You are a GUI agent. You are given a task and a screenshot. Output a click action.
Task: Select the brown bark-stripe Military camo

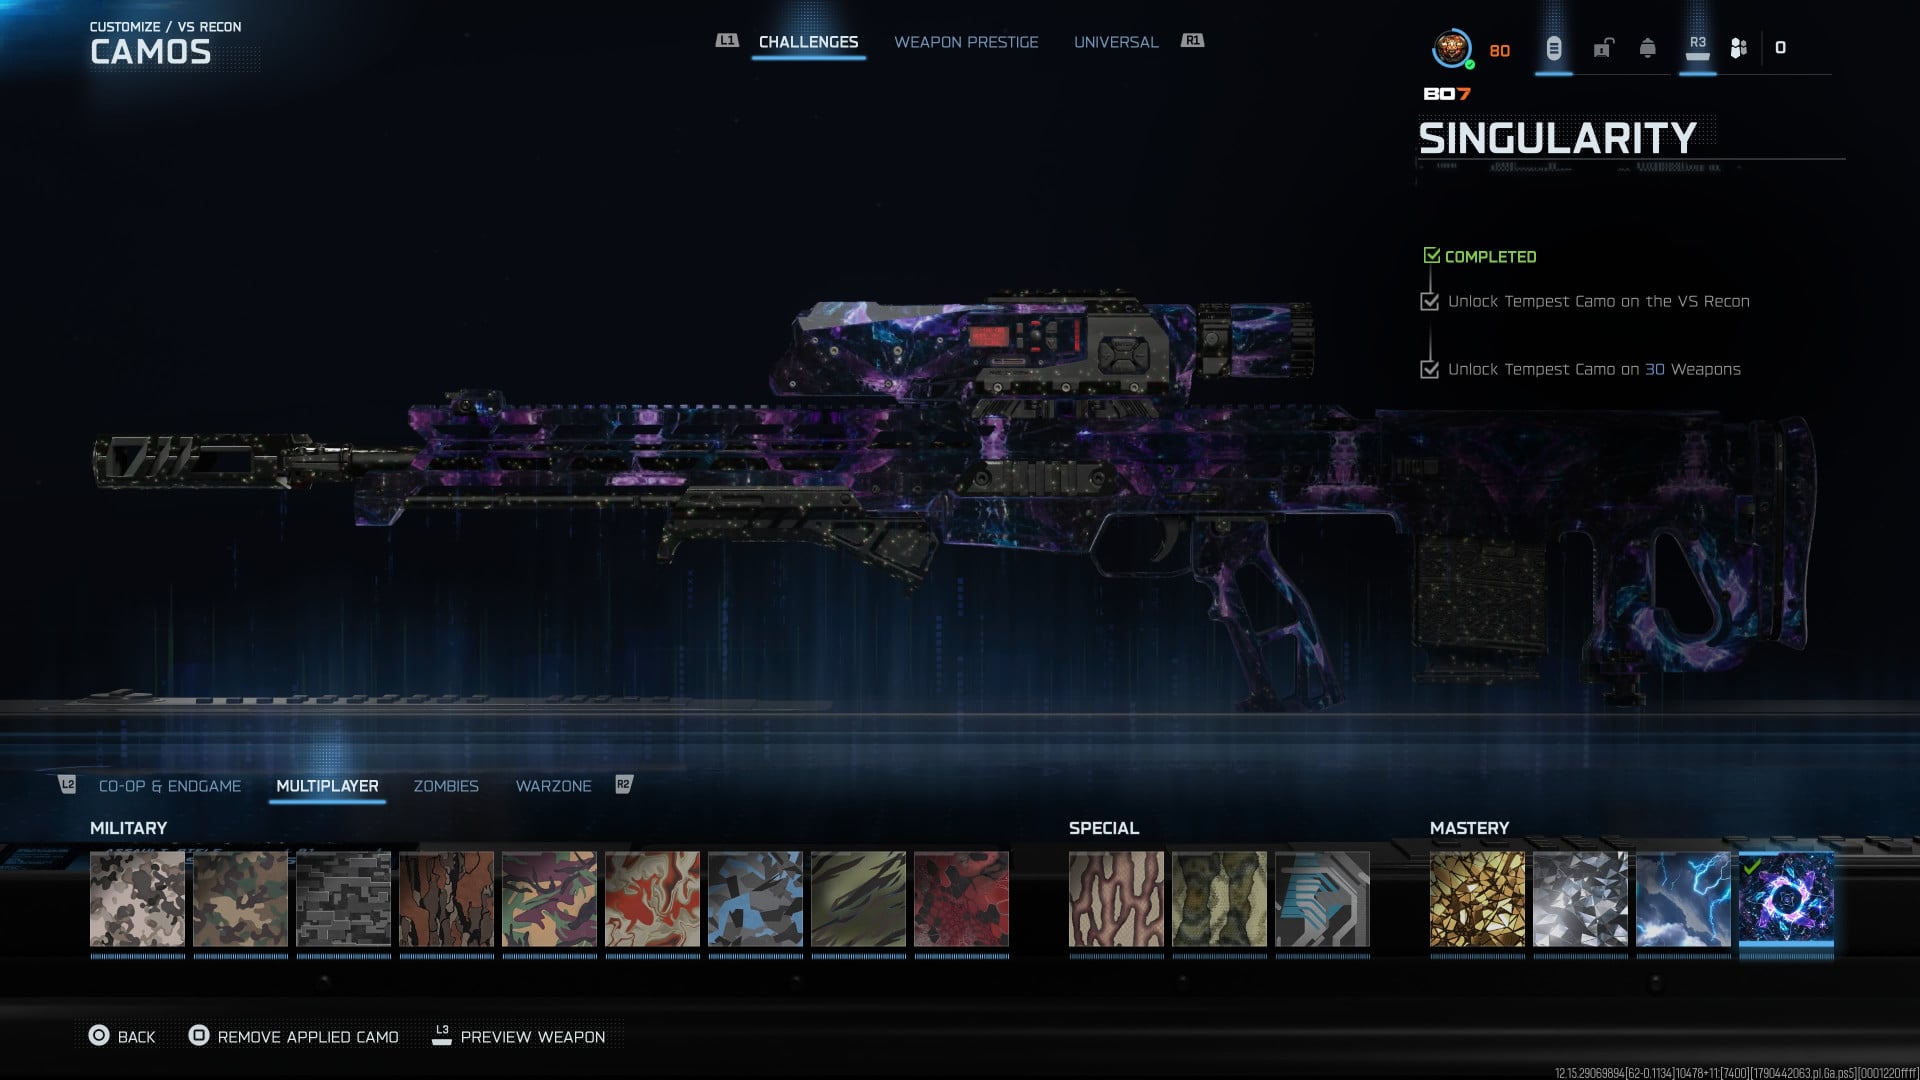[x=446, y=899]
